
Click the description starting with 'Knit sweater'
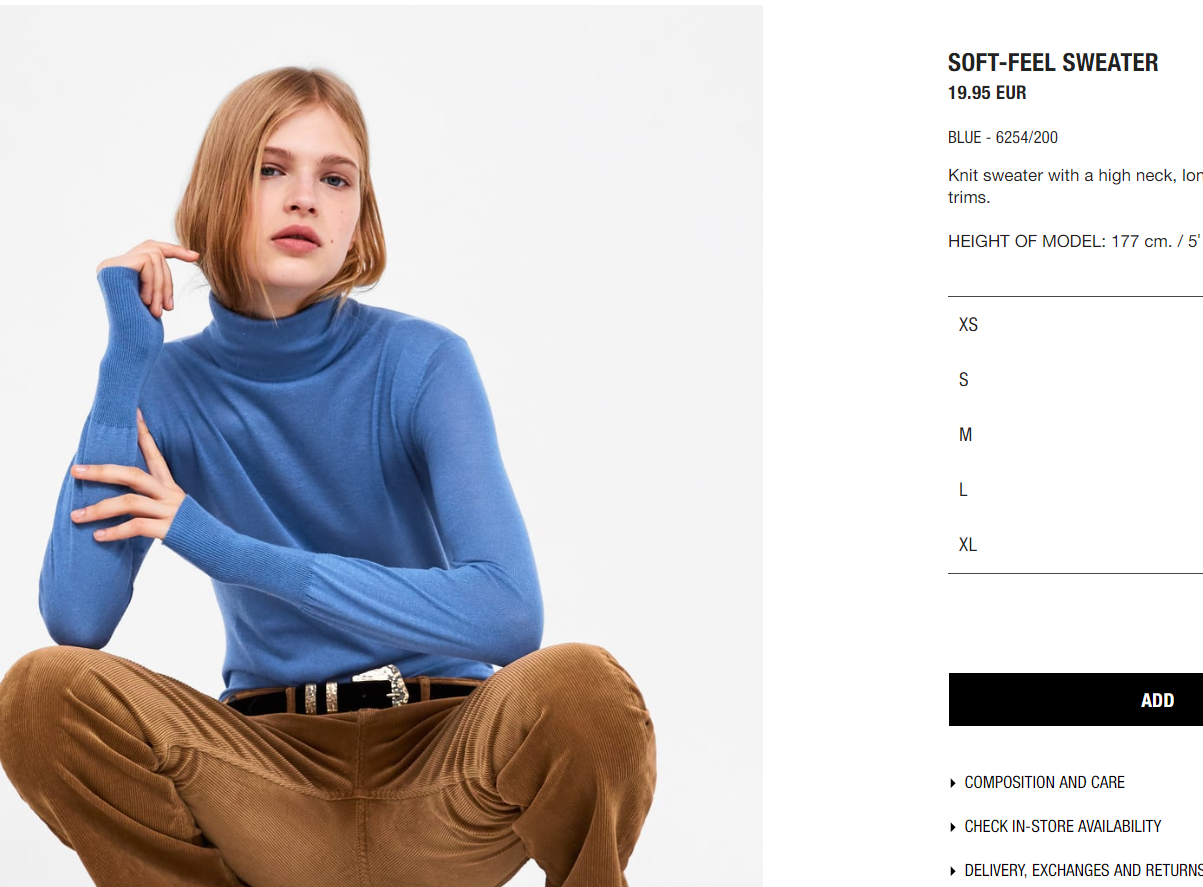1075,186
